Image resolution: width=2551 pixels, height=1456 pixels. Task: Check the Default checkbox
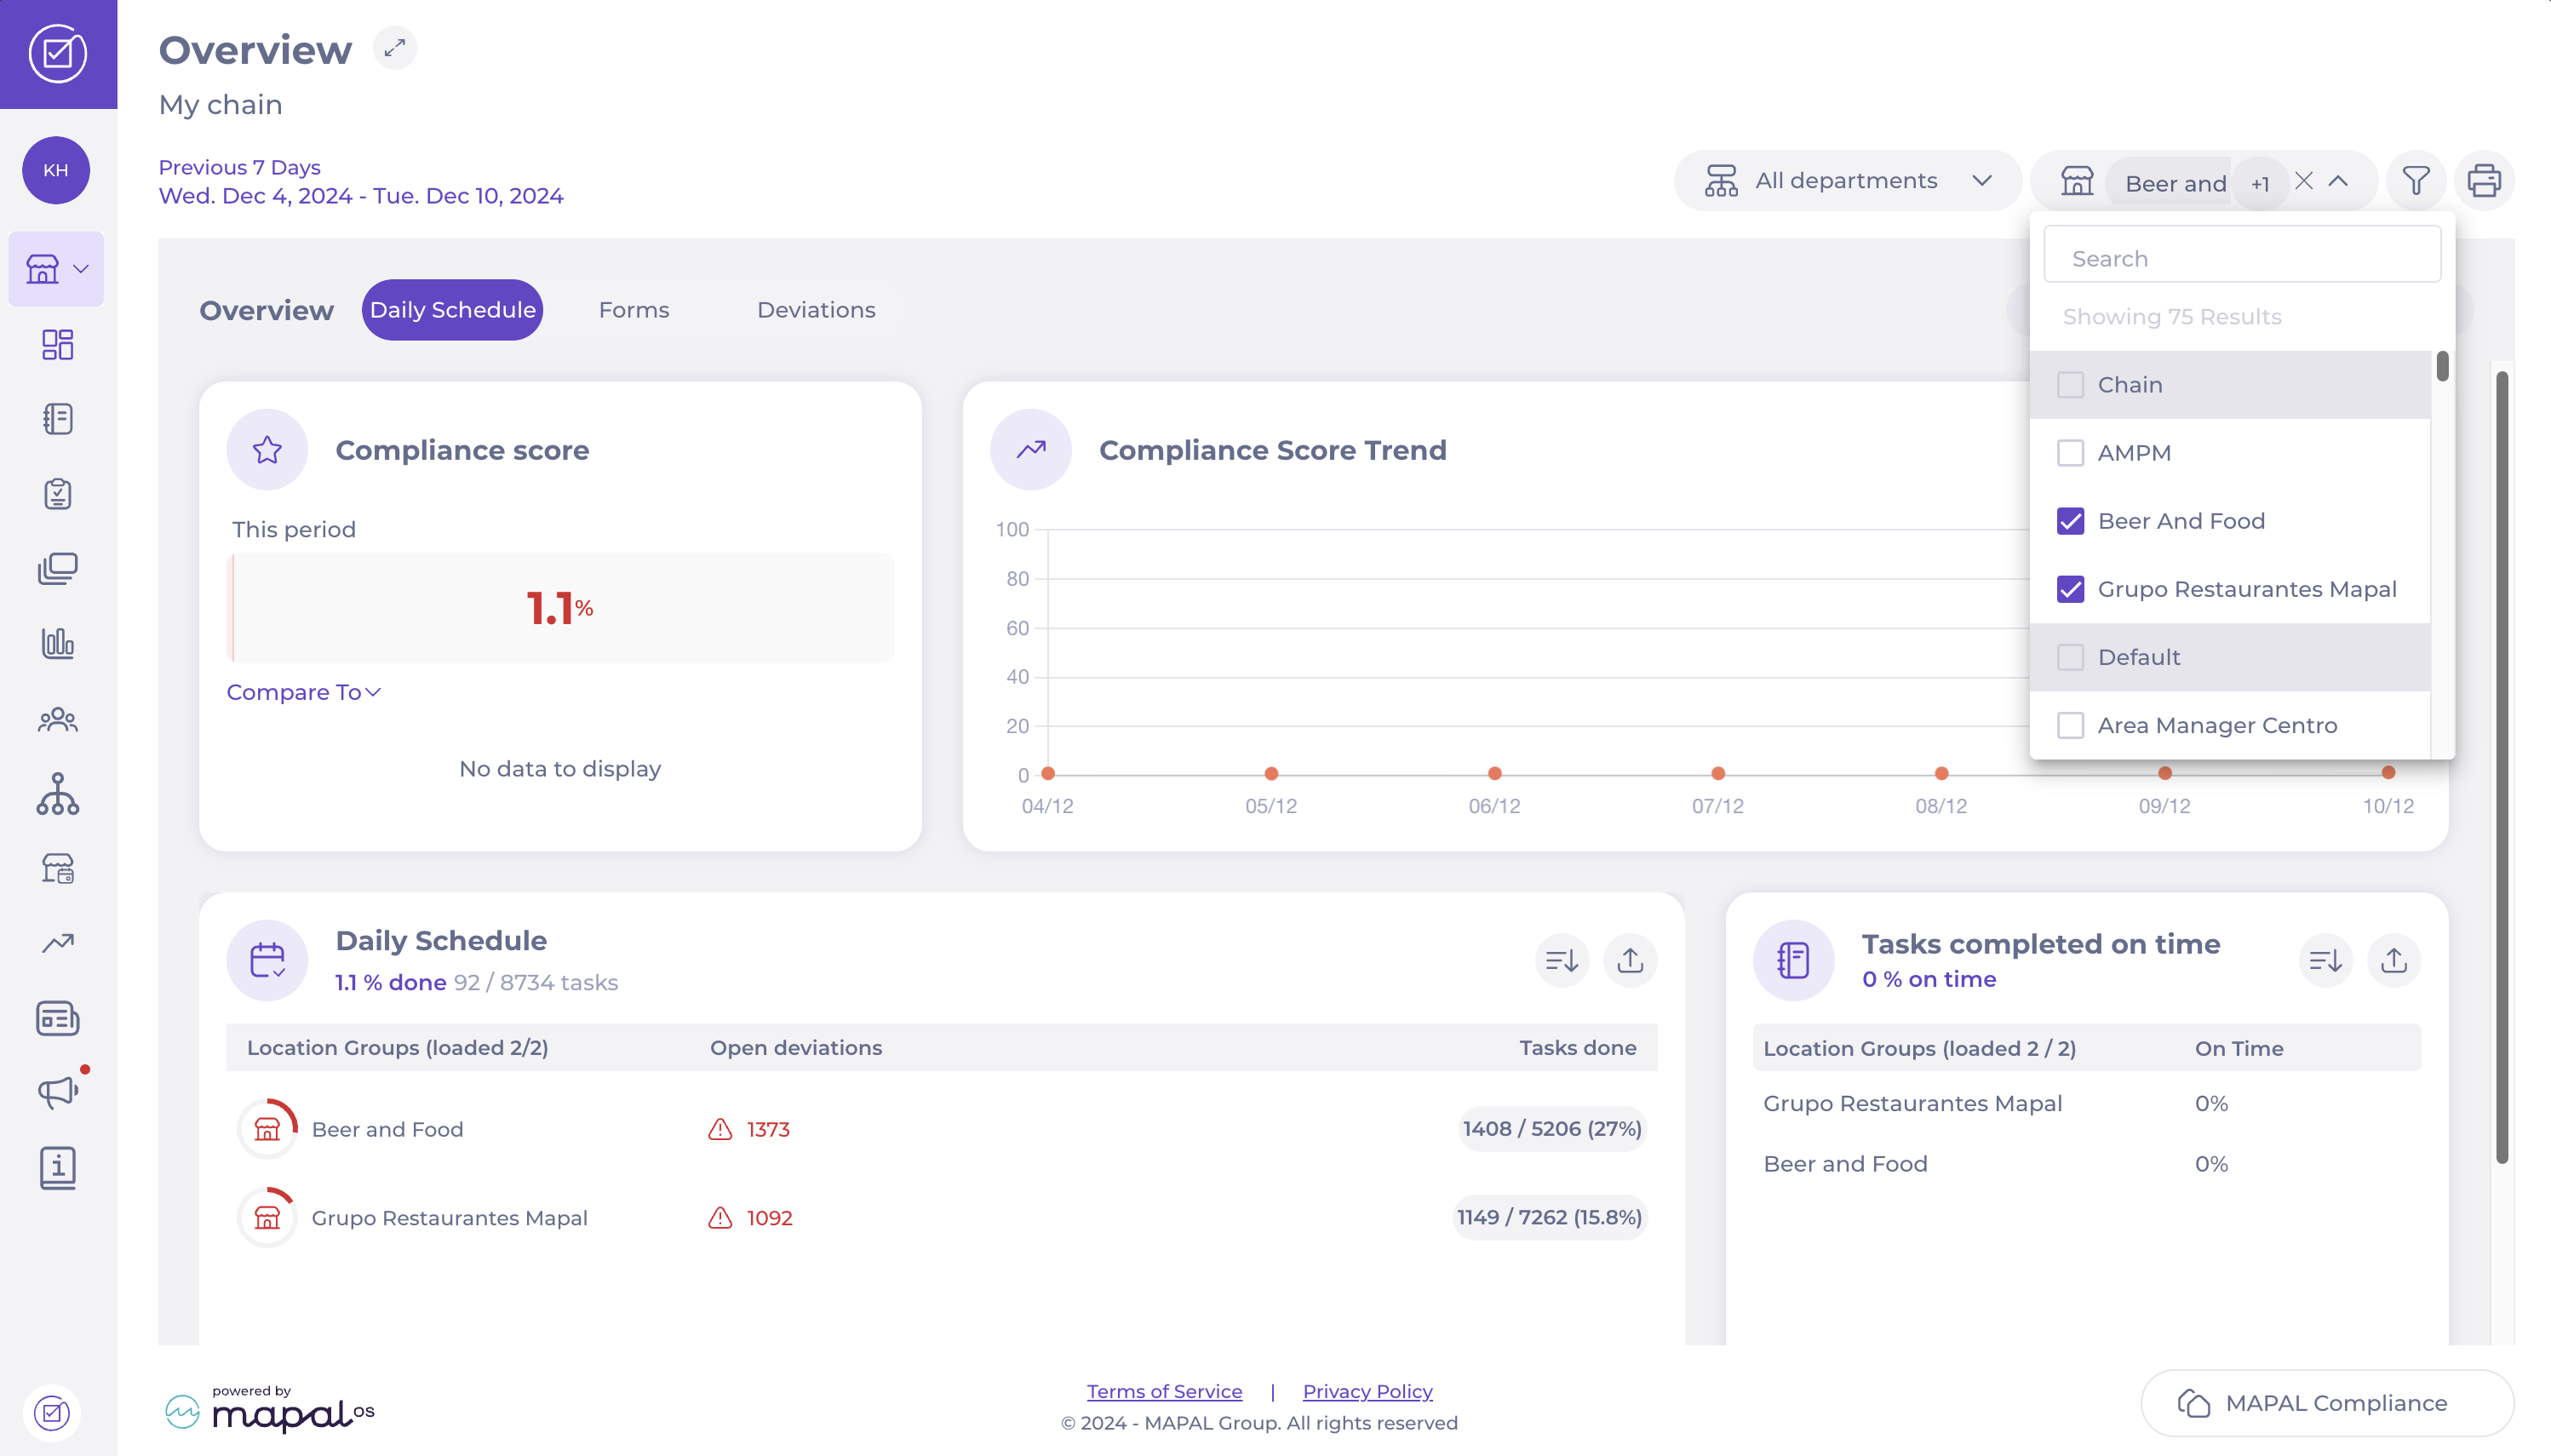pyautogui.click(x=2070, y=657)
